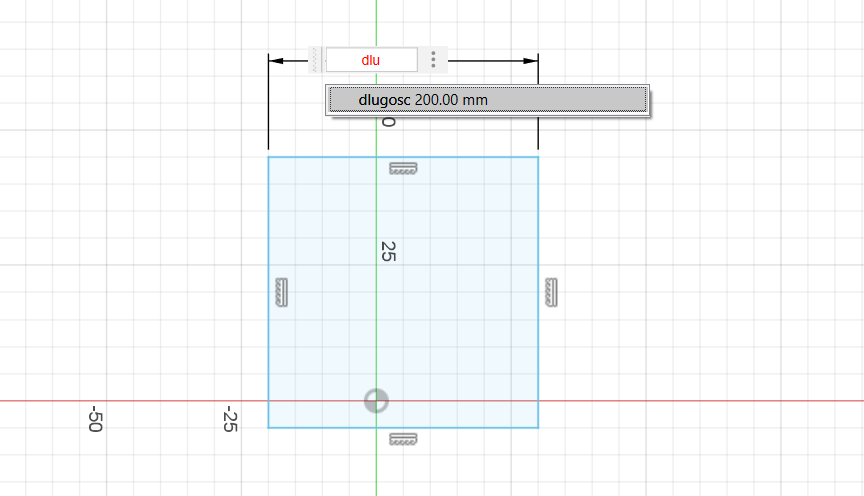Click the 25 dimension label inside rectangle
Screen dimensions: 864x496
388,251
